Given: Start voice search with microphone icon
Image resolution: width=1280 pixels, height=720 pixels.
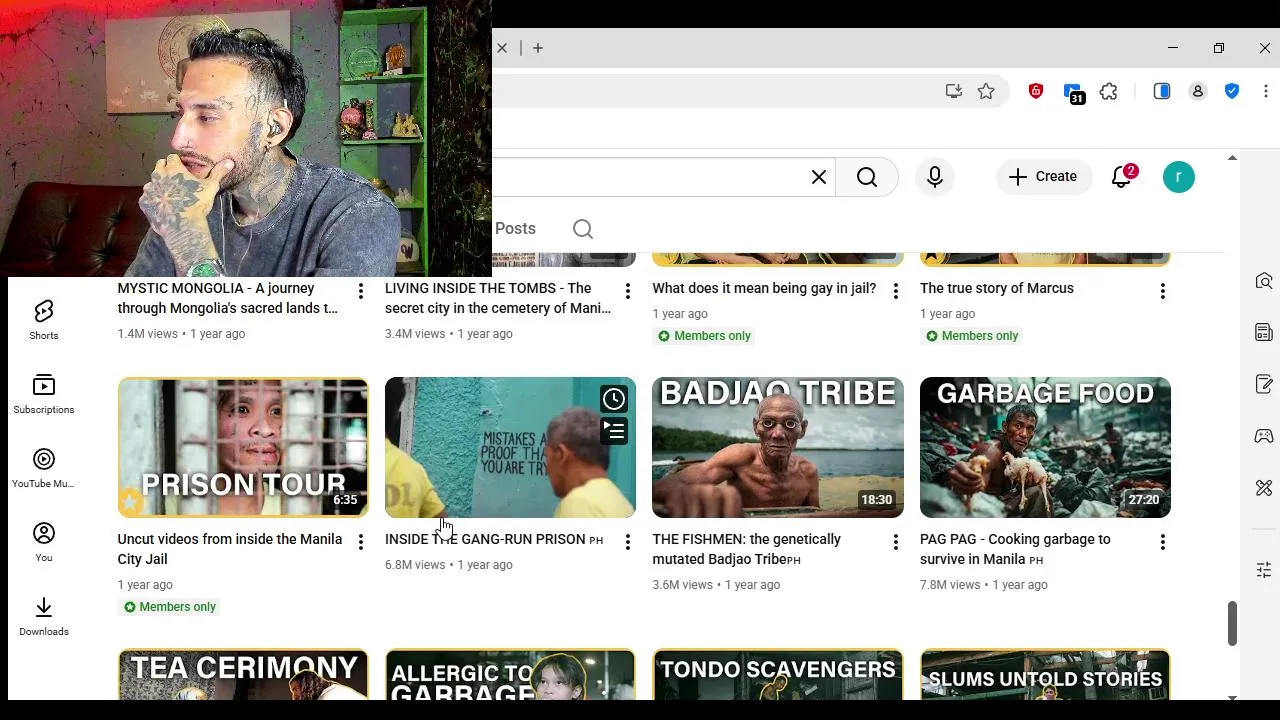Looking at the screenshot, I should [935, 177].
